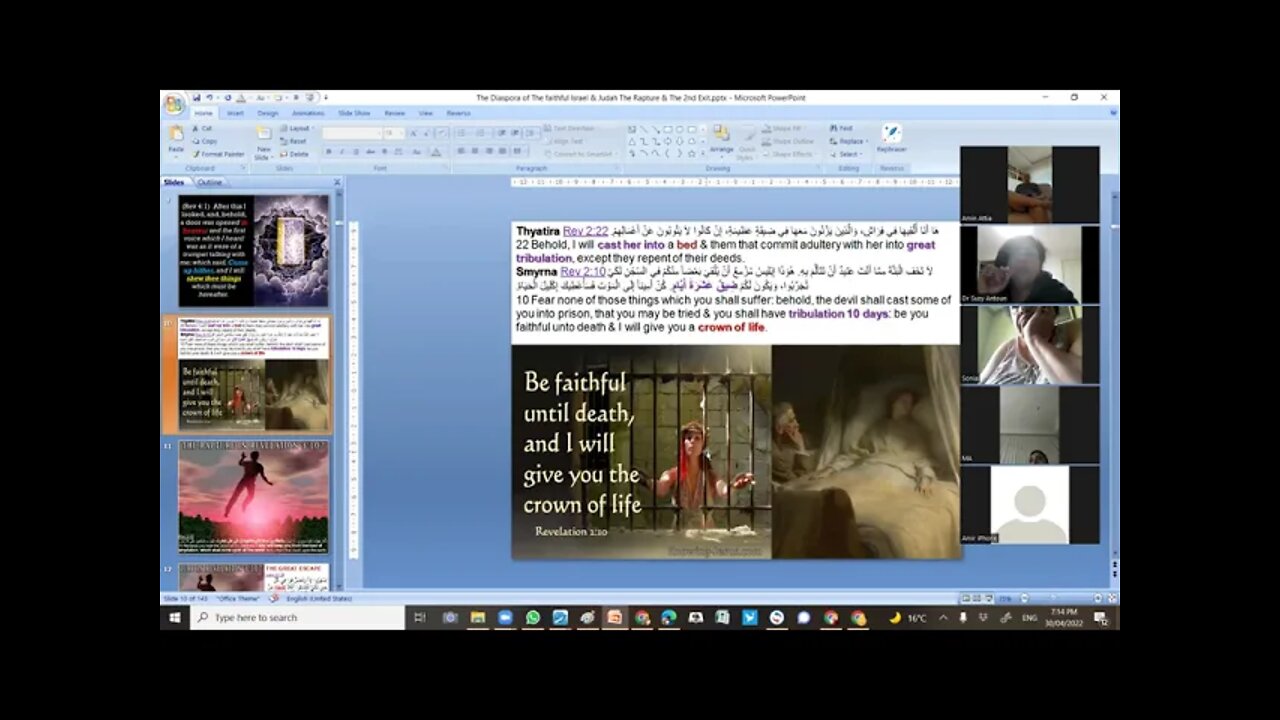This screenshot has height=720, width=1280.
Task: Open Amir iPhone participant tile
Action: (1029, 505)
